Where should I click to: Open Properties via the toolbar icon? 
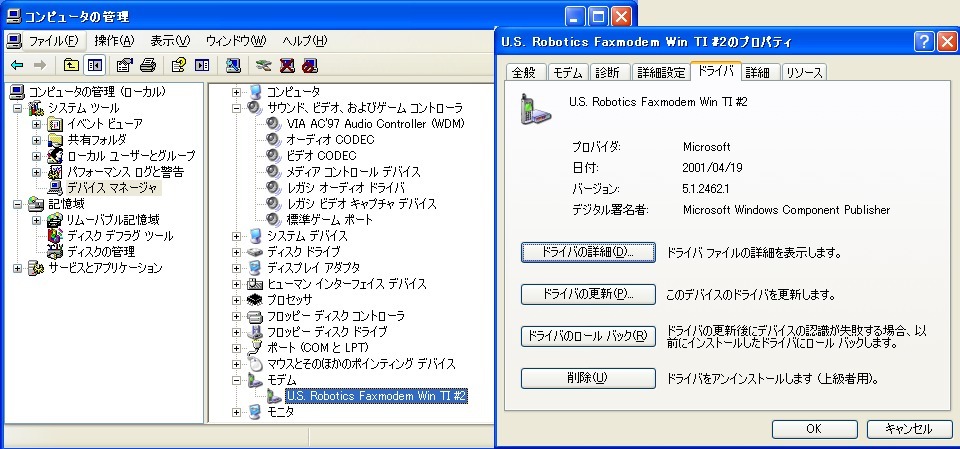[124, 65]
